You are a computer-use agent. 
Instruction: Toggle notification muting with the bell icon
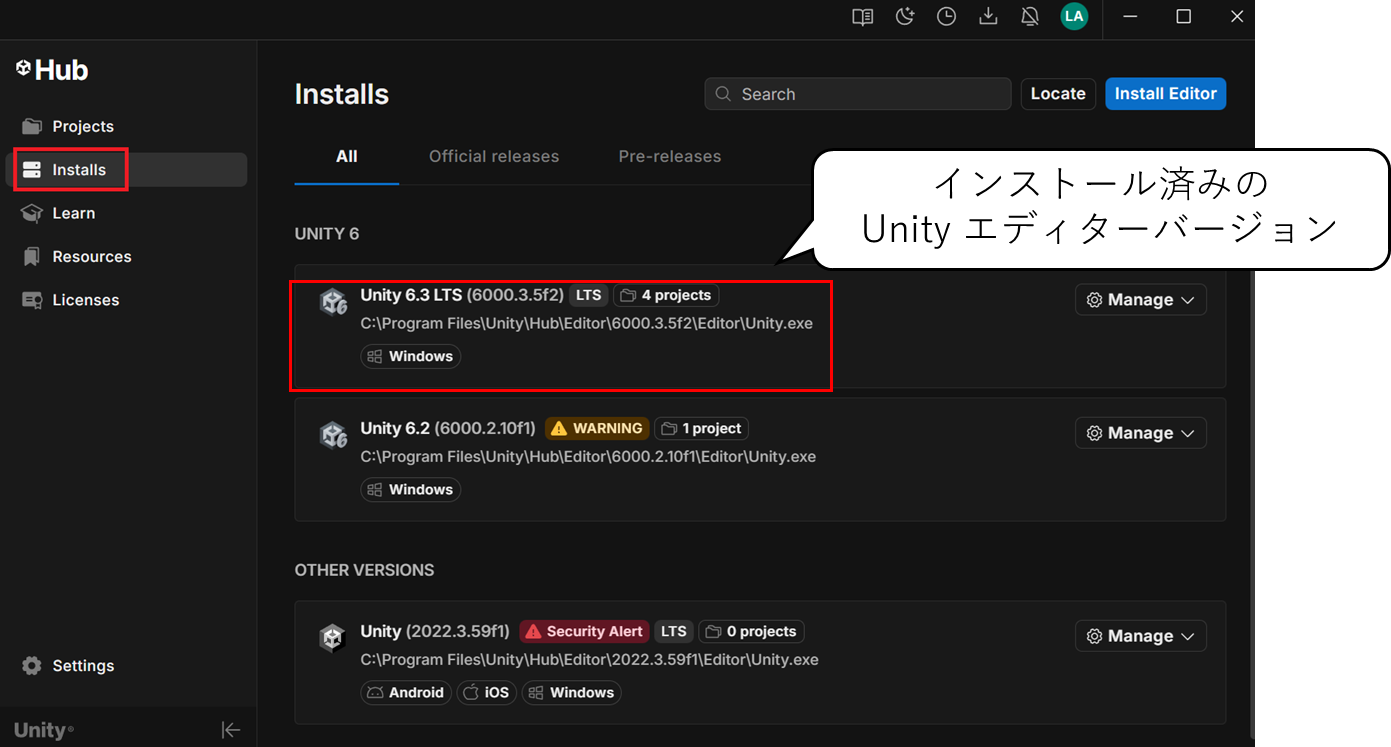[x=1030, y=16]
